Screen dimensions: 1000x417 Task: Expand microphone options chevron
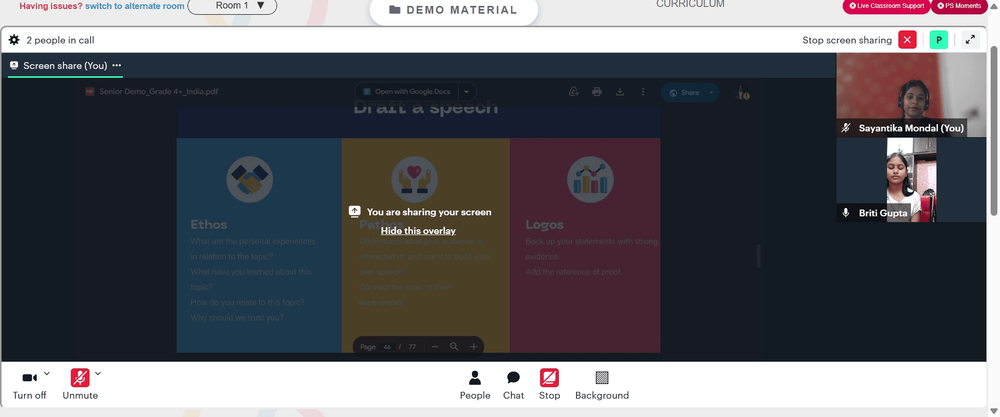pyautogui.click(x=98, y=373)
